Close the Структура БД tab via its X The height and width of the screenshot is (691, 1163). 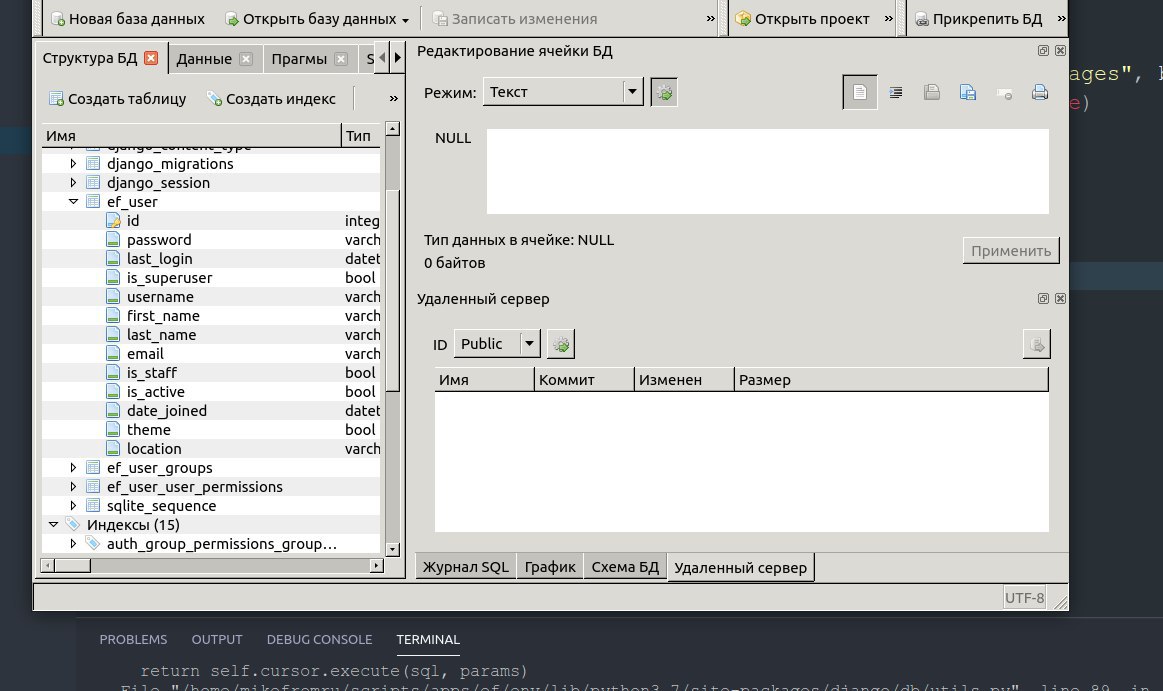coord(151,58)
